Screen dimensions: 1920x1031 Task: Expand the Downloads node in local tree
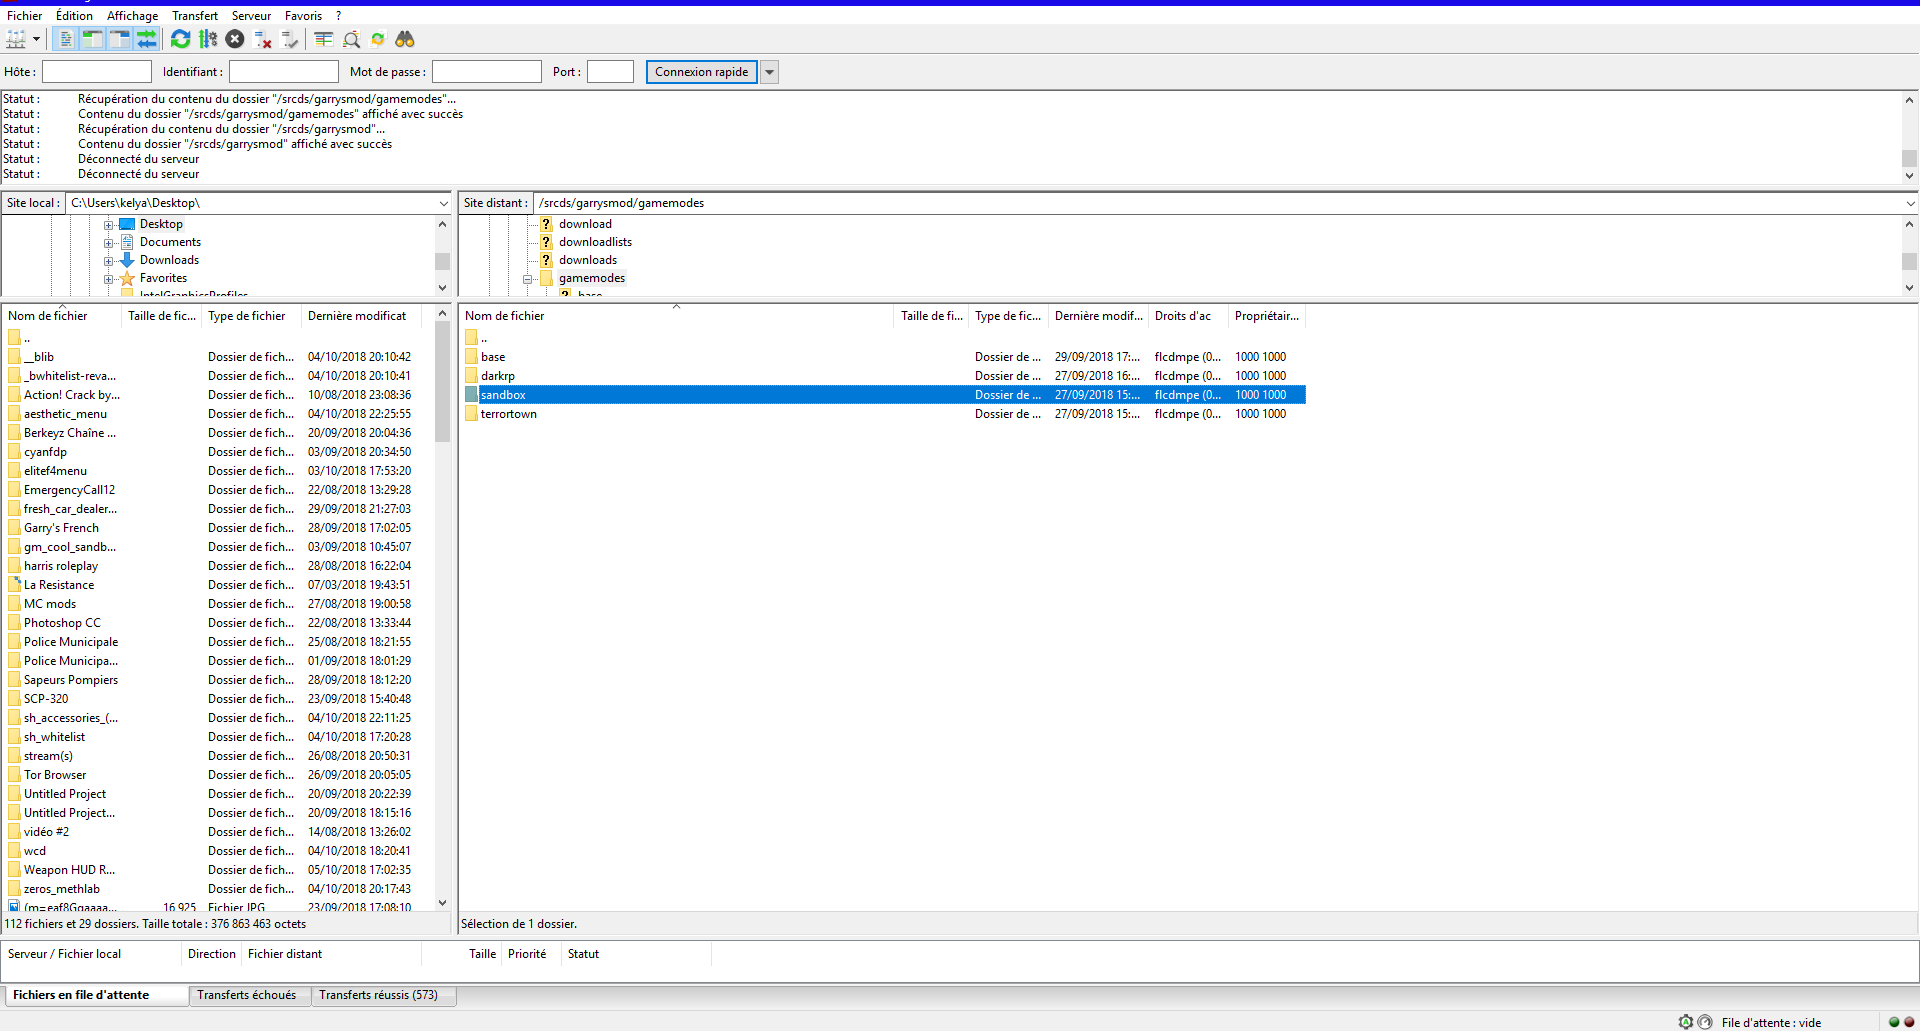click(108, 261)
